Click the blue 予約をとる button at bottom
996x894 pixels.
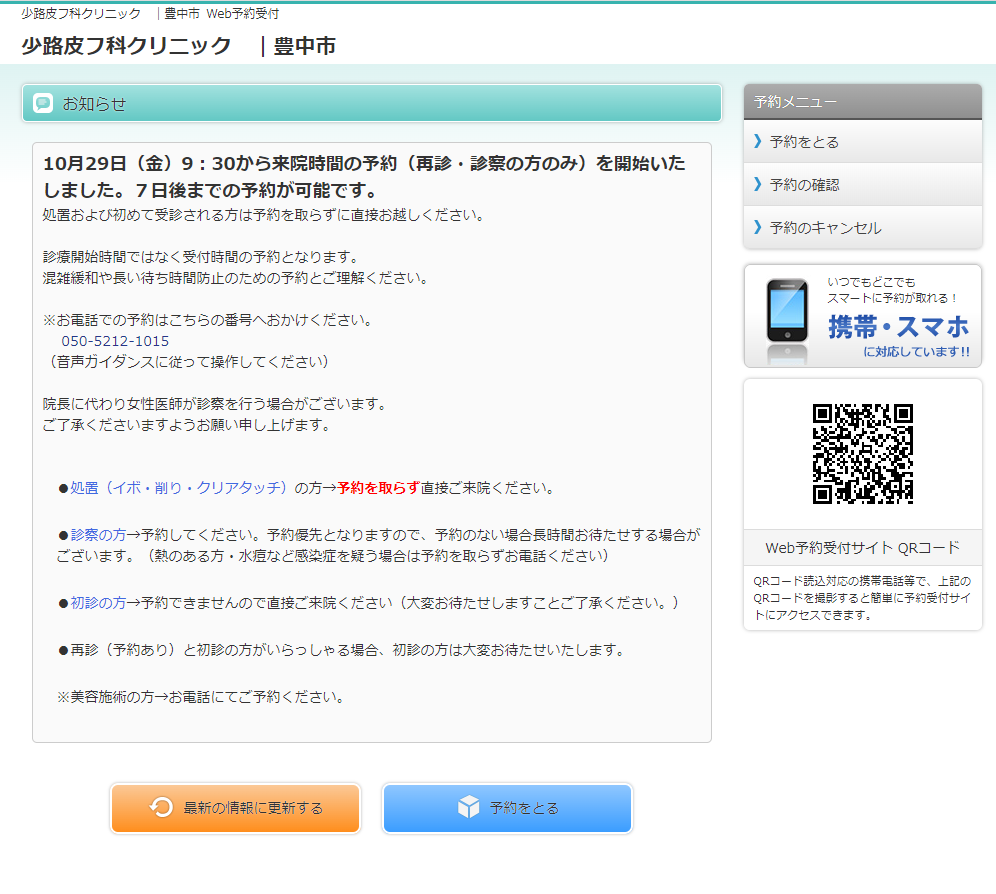click(508, 808)
